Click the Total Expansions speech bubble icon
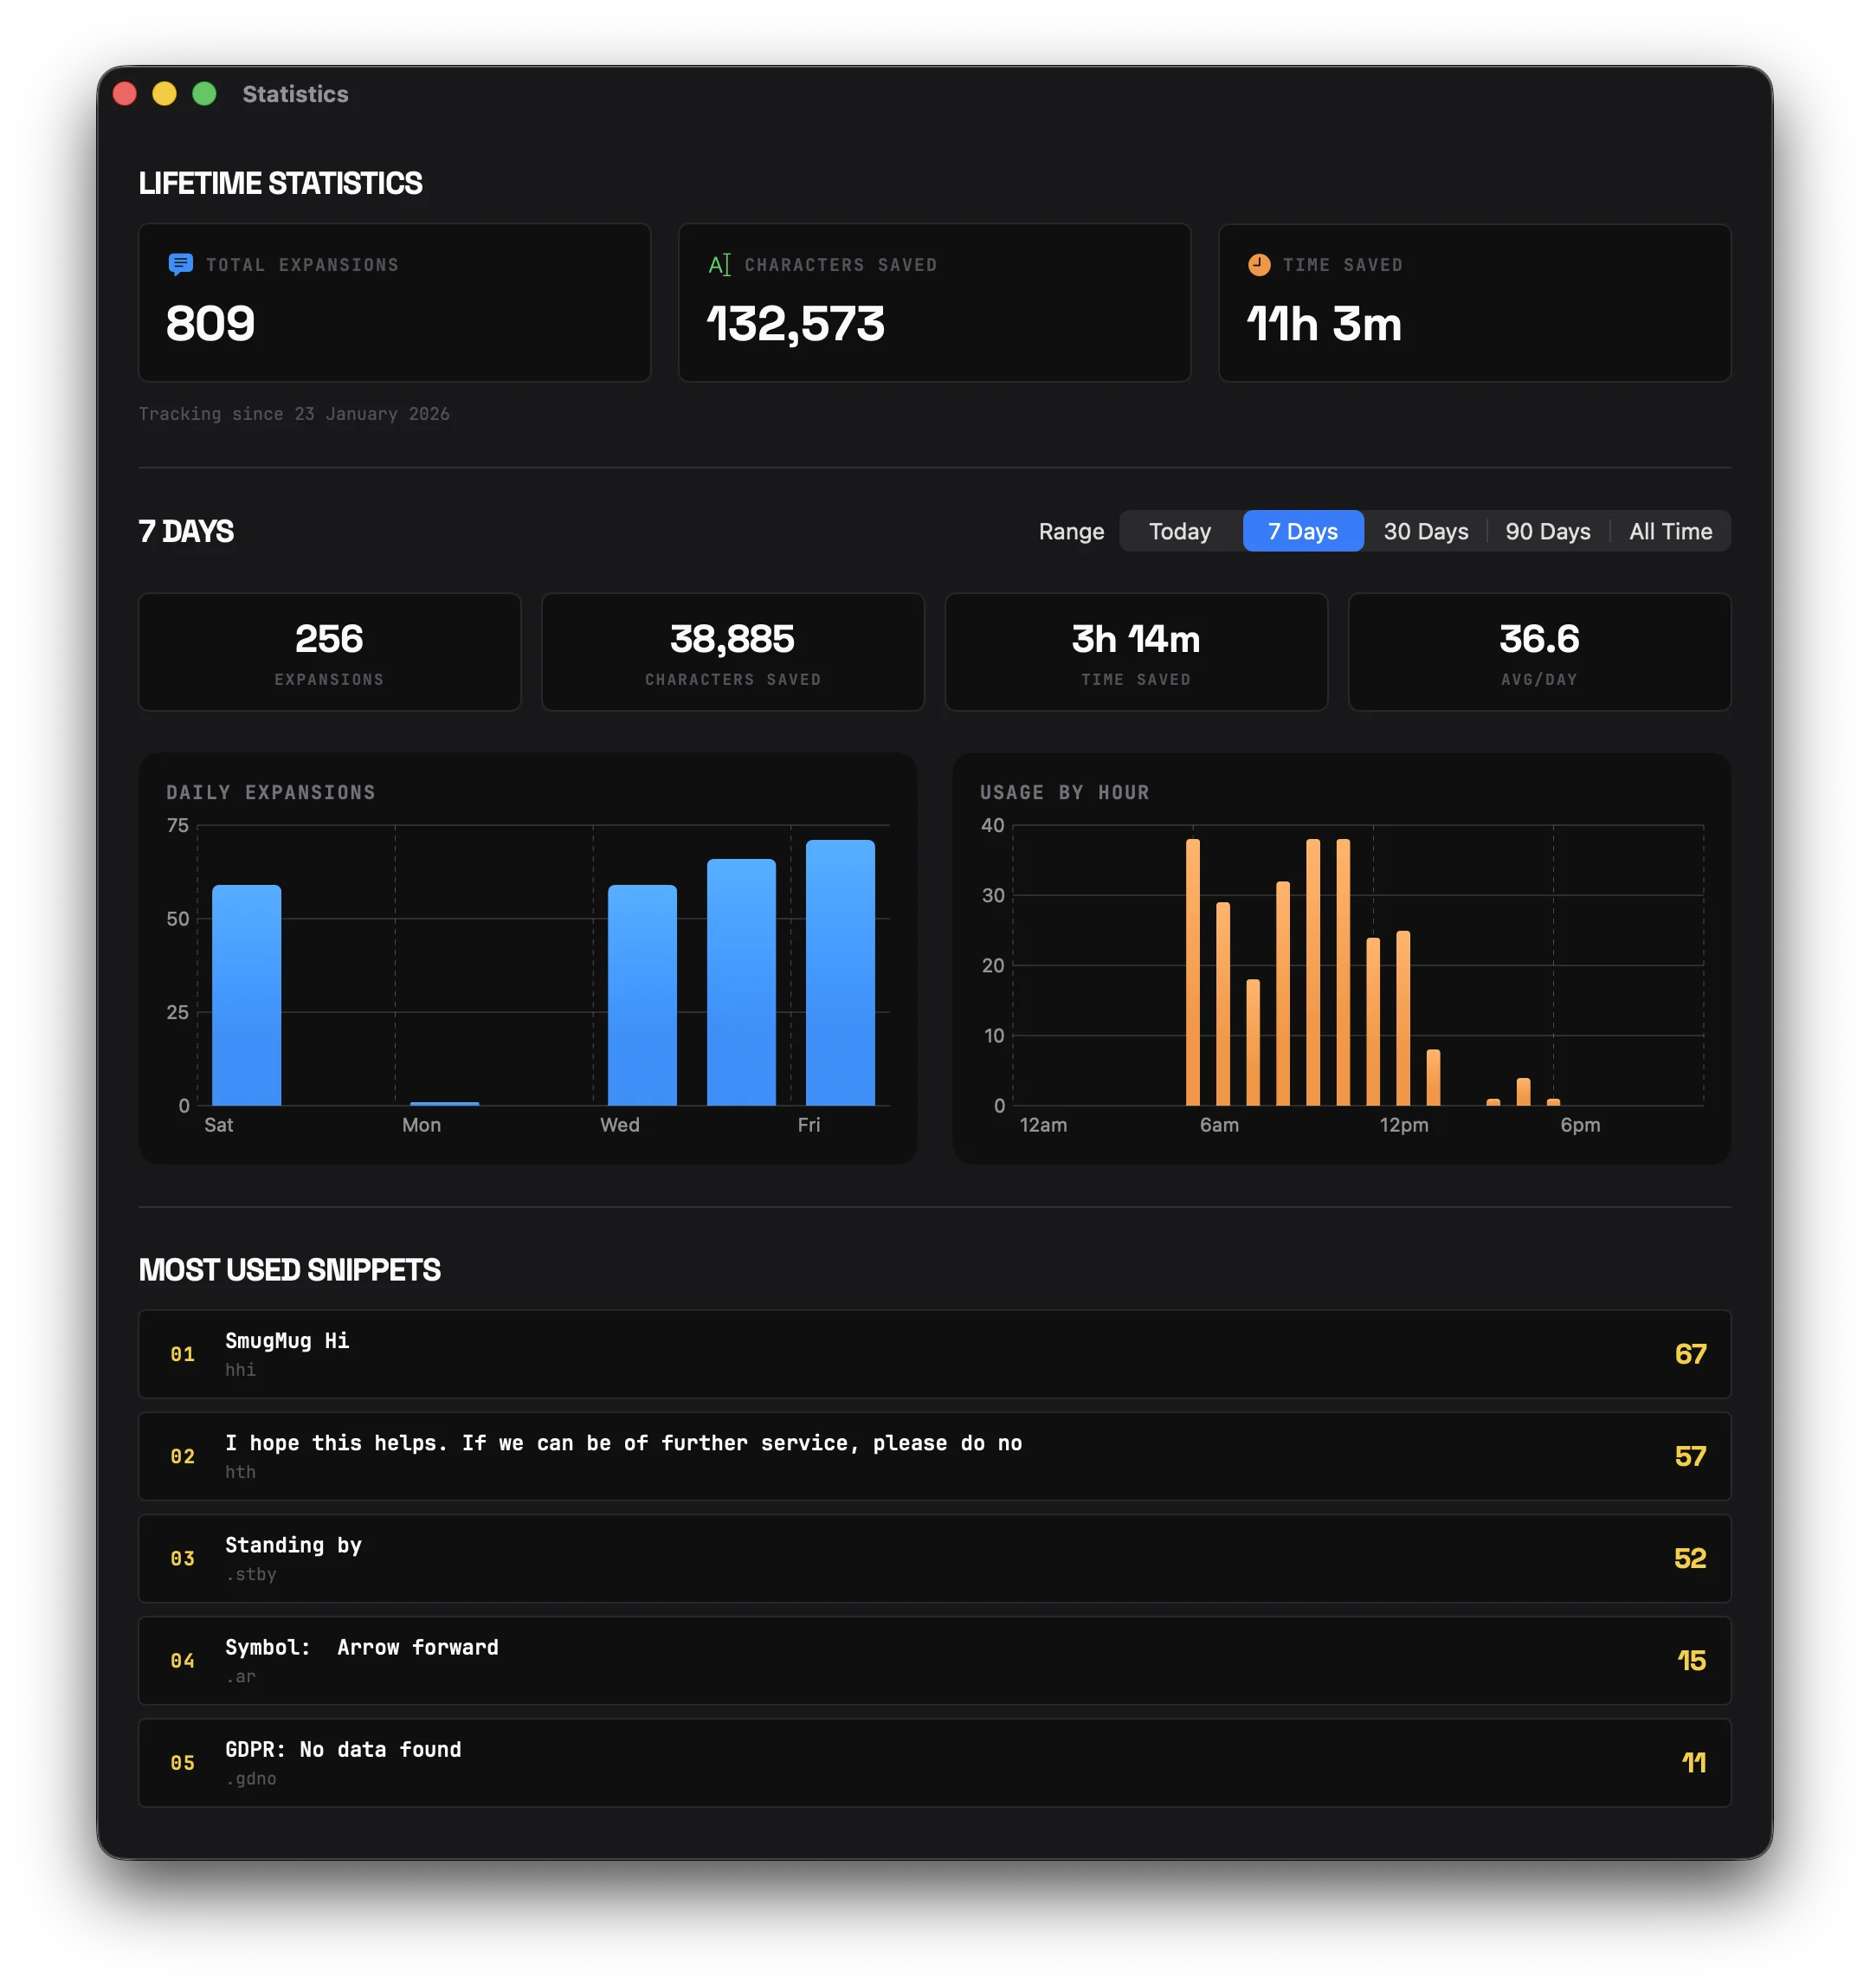 [x=180, y=264]
